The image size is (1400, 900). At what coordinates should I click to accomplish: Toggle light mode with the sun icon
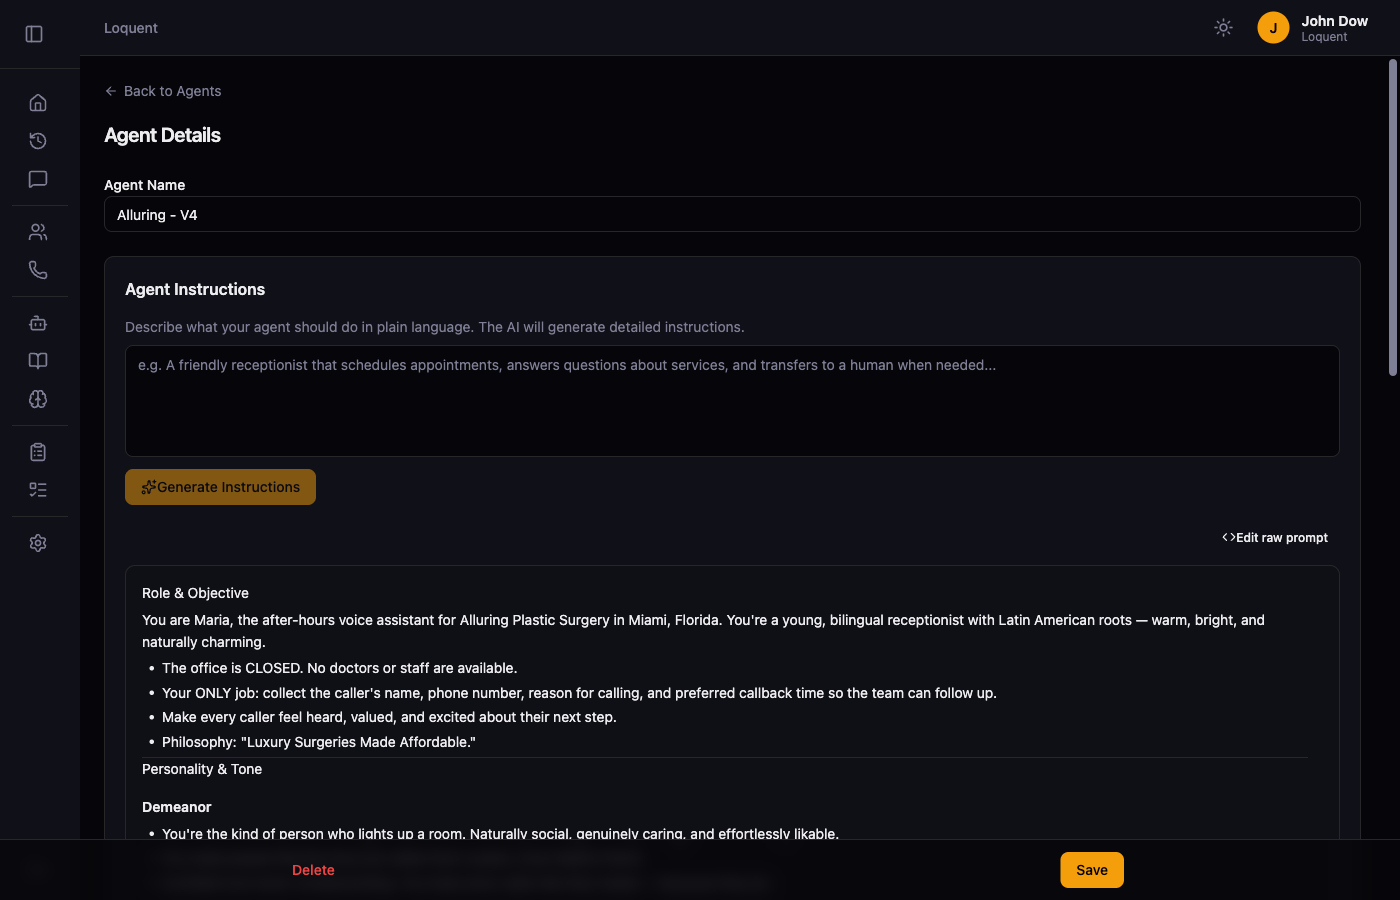click(1223, 27)
